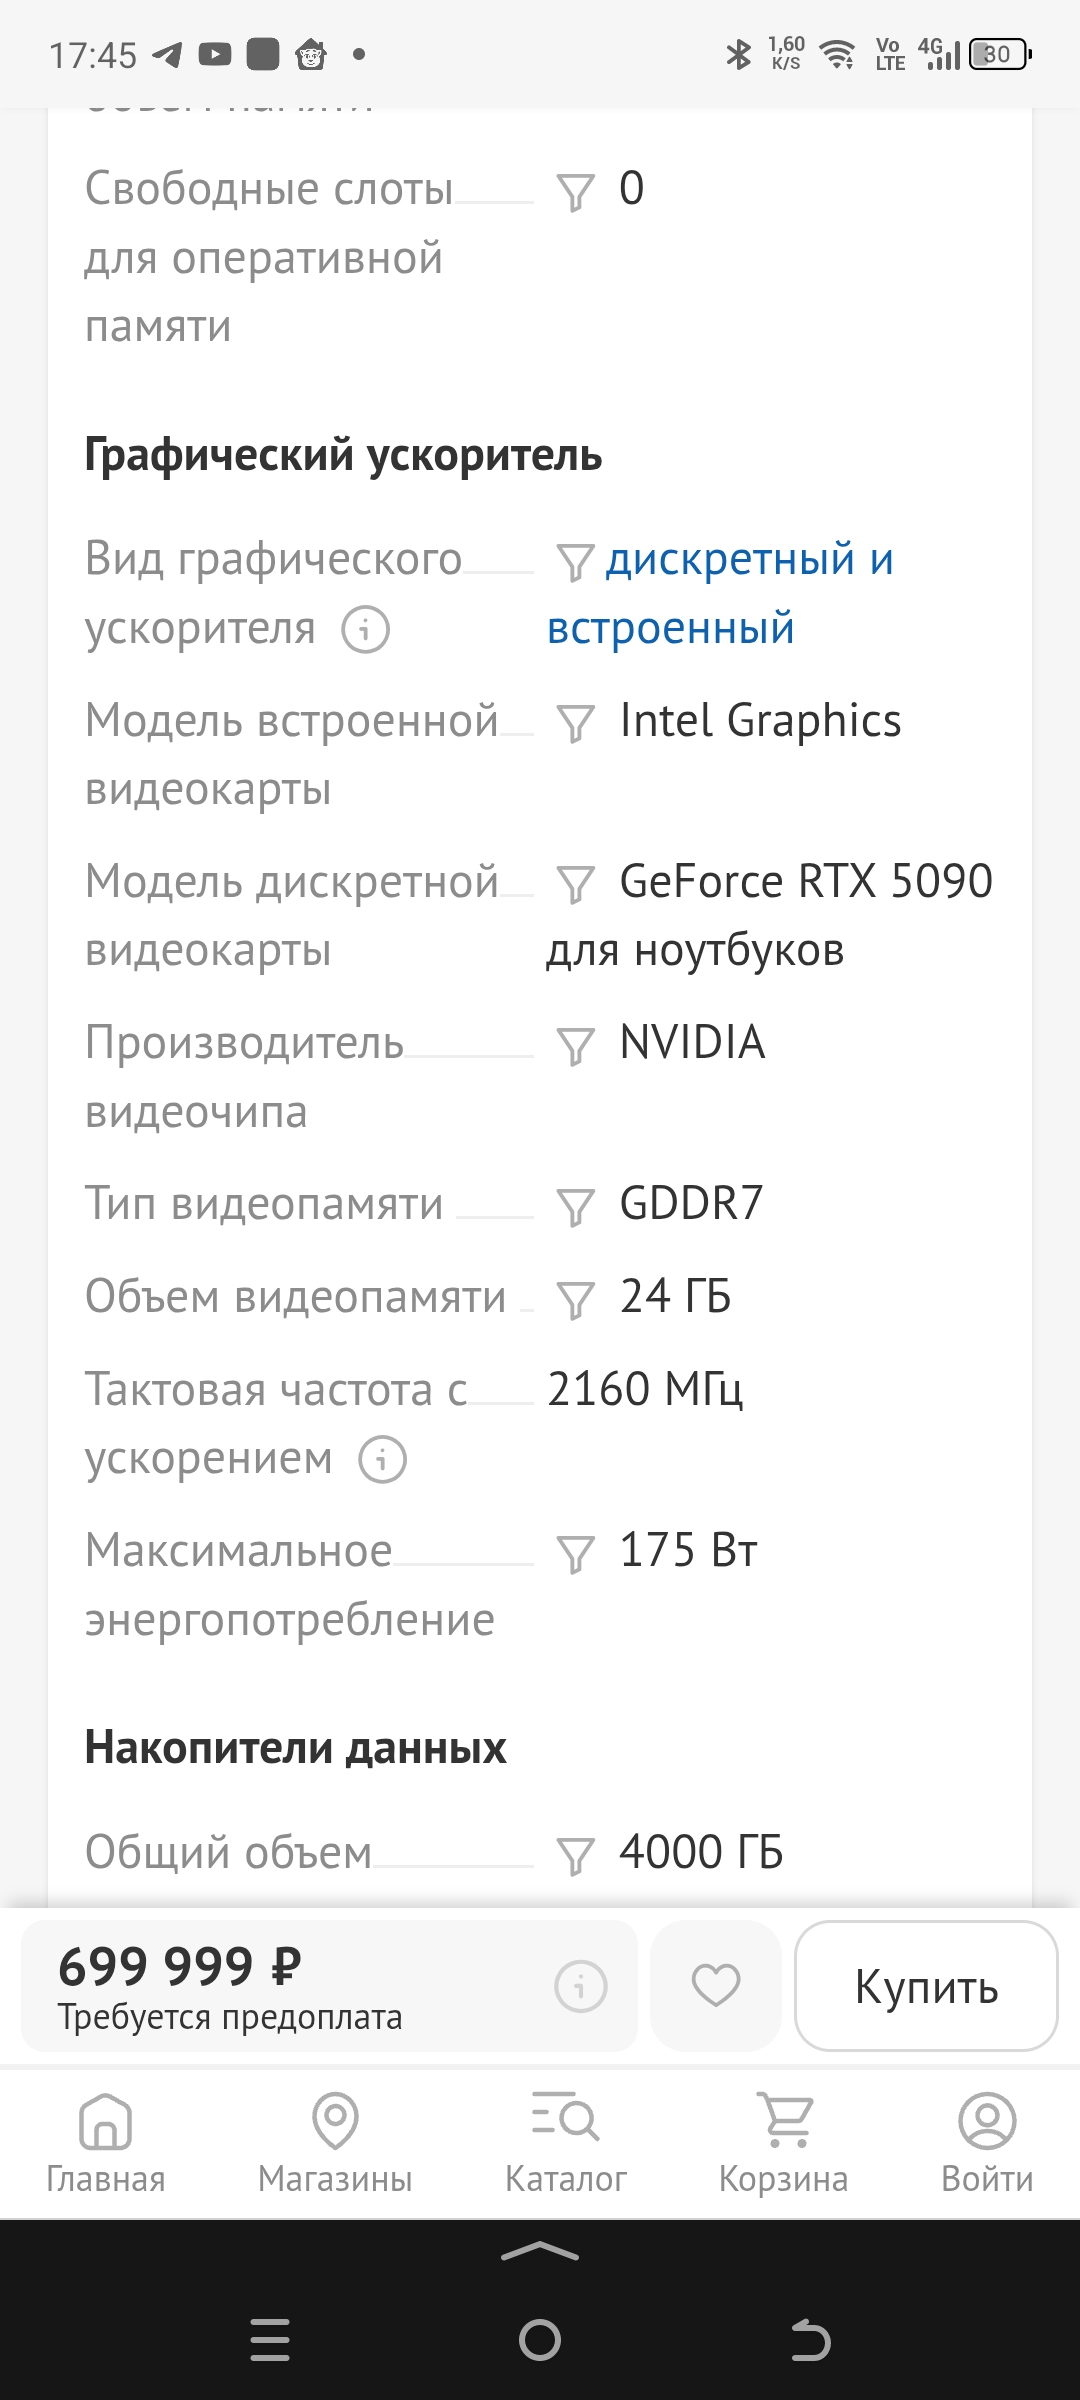
Task: Tap the filter icon beside GDDR7
Action: click(x=575, y=1208)
